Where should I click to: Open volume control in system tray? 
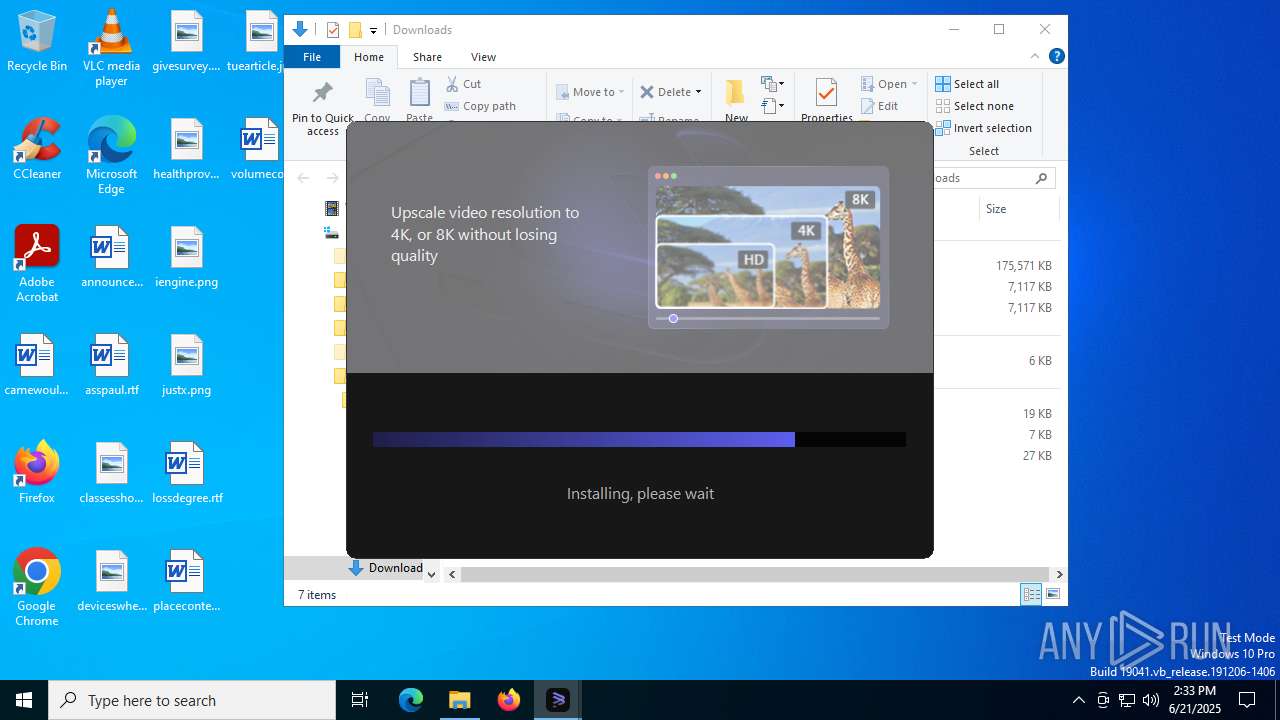tap(1150, 700)
